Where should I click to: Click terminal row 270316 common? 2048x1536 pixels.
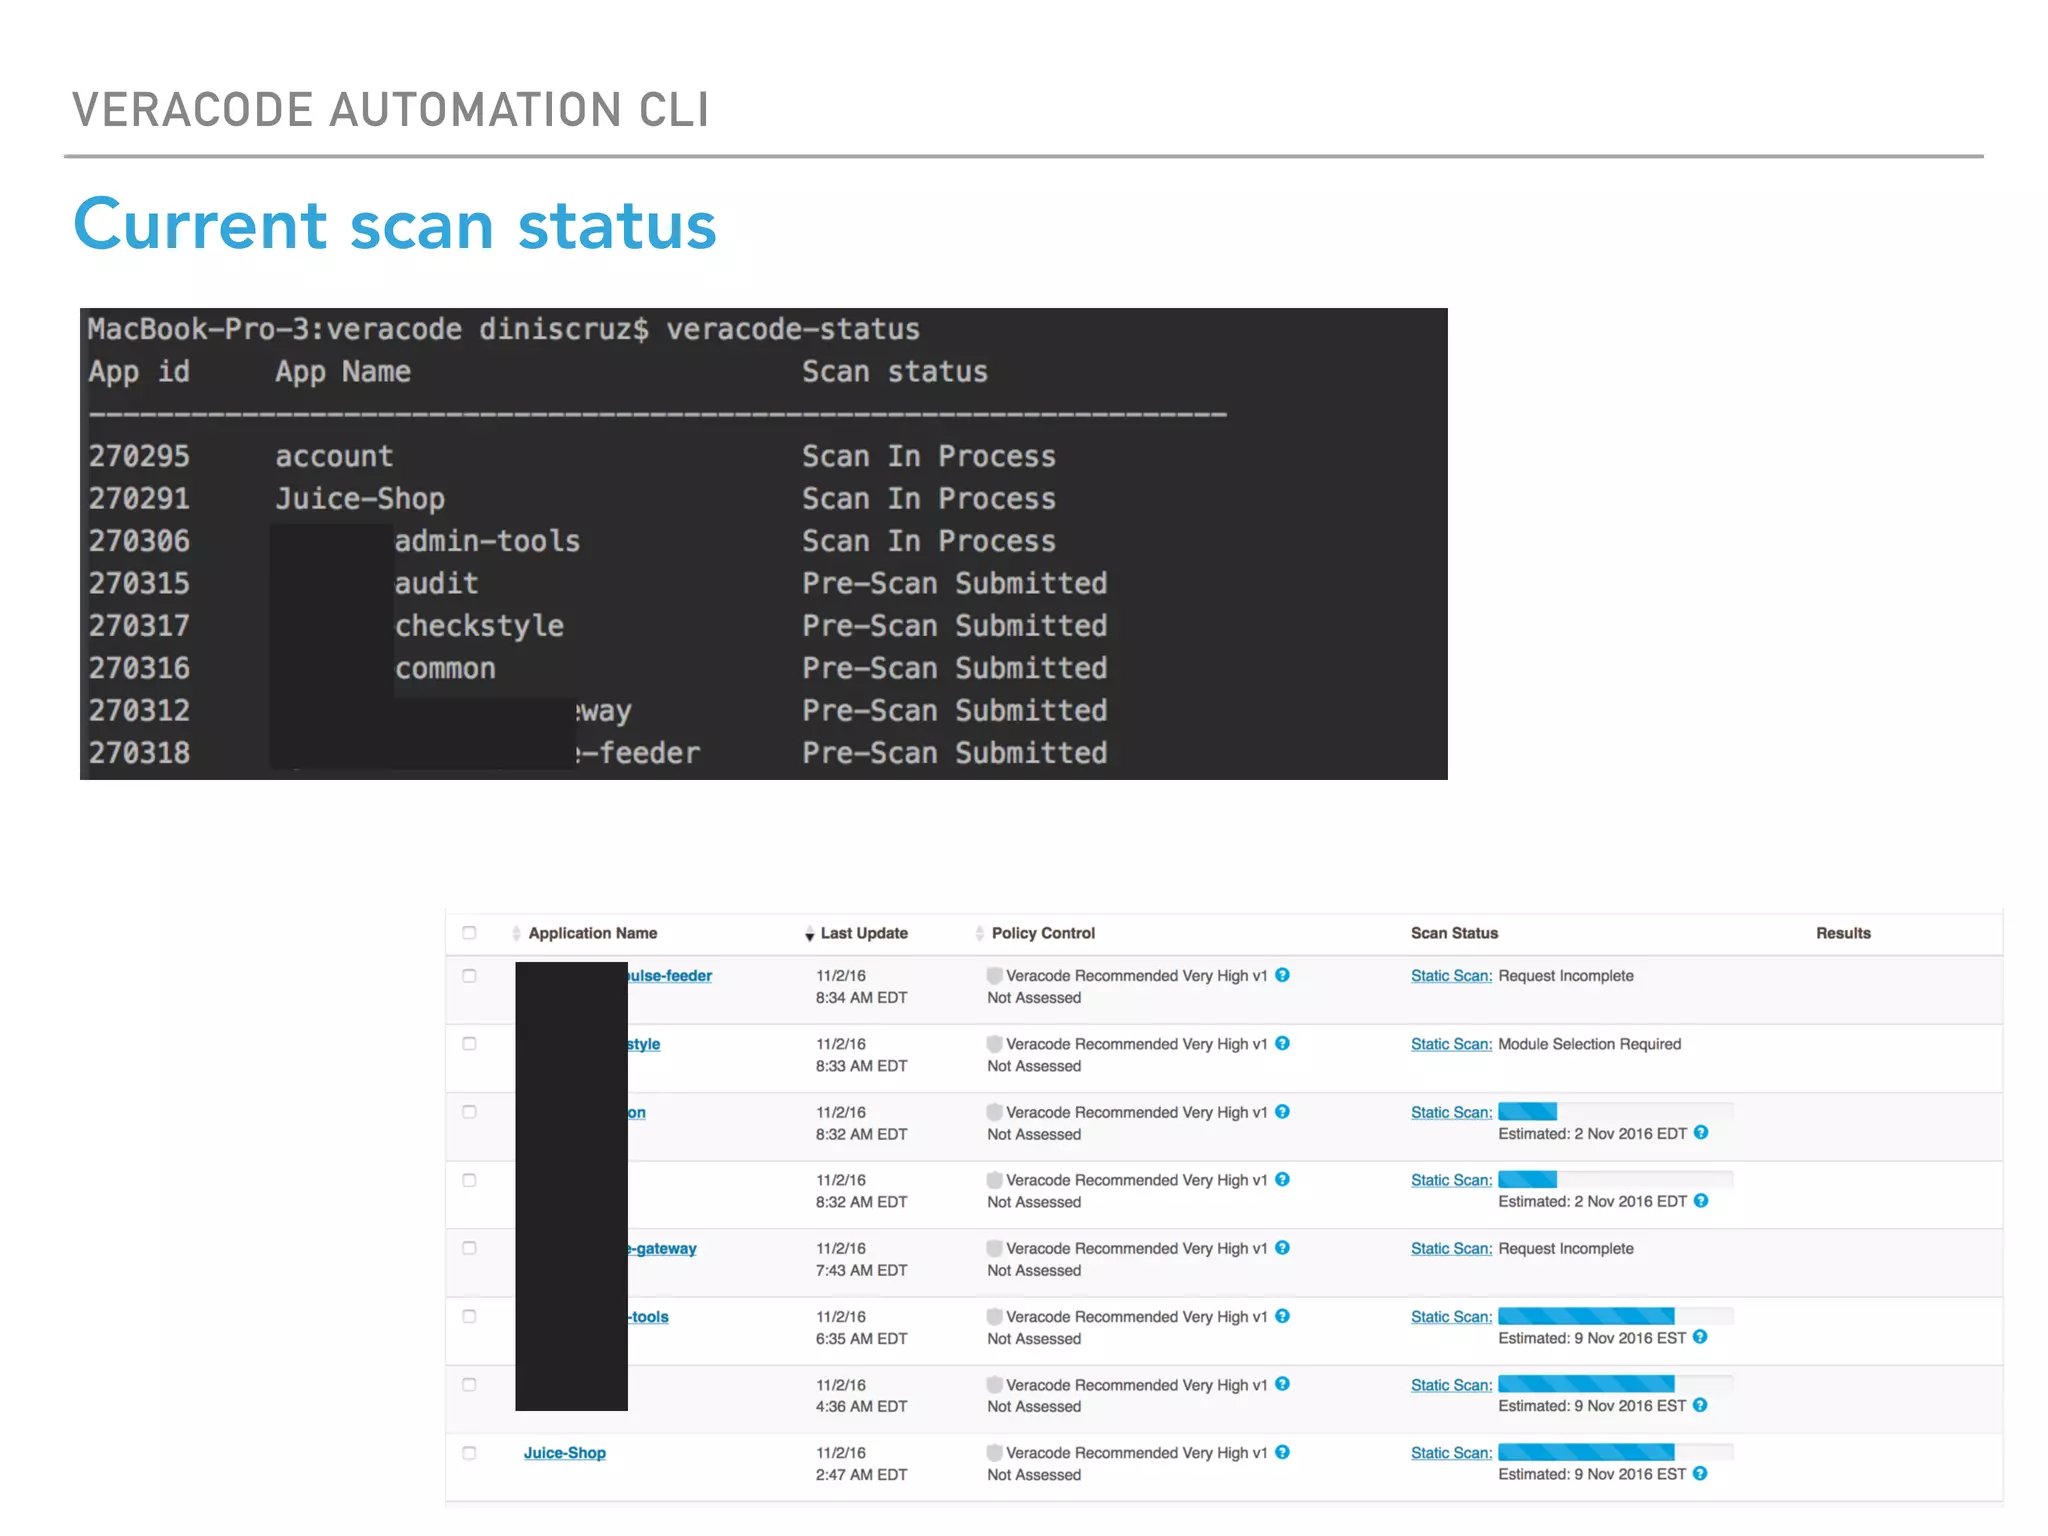click(598, 668)
